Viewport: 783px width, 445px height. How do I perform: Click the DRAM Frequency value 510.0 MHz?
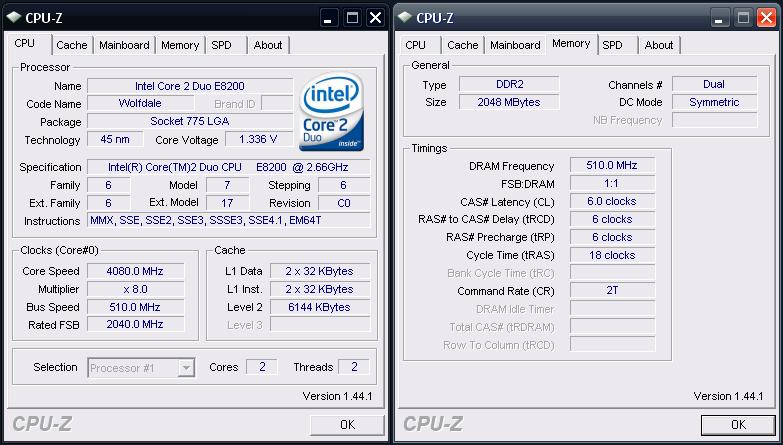pos(612,165)
